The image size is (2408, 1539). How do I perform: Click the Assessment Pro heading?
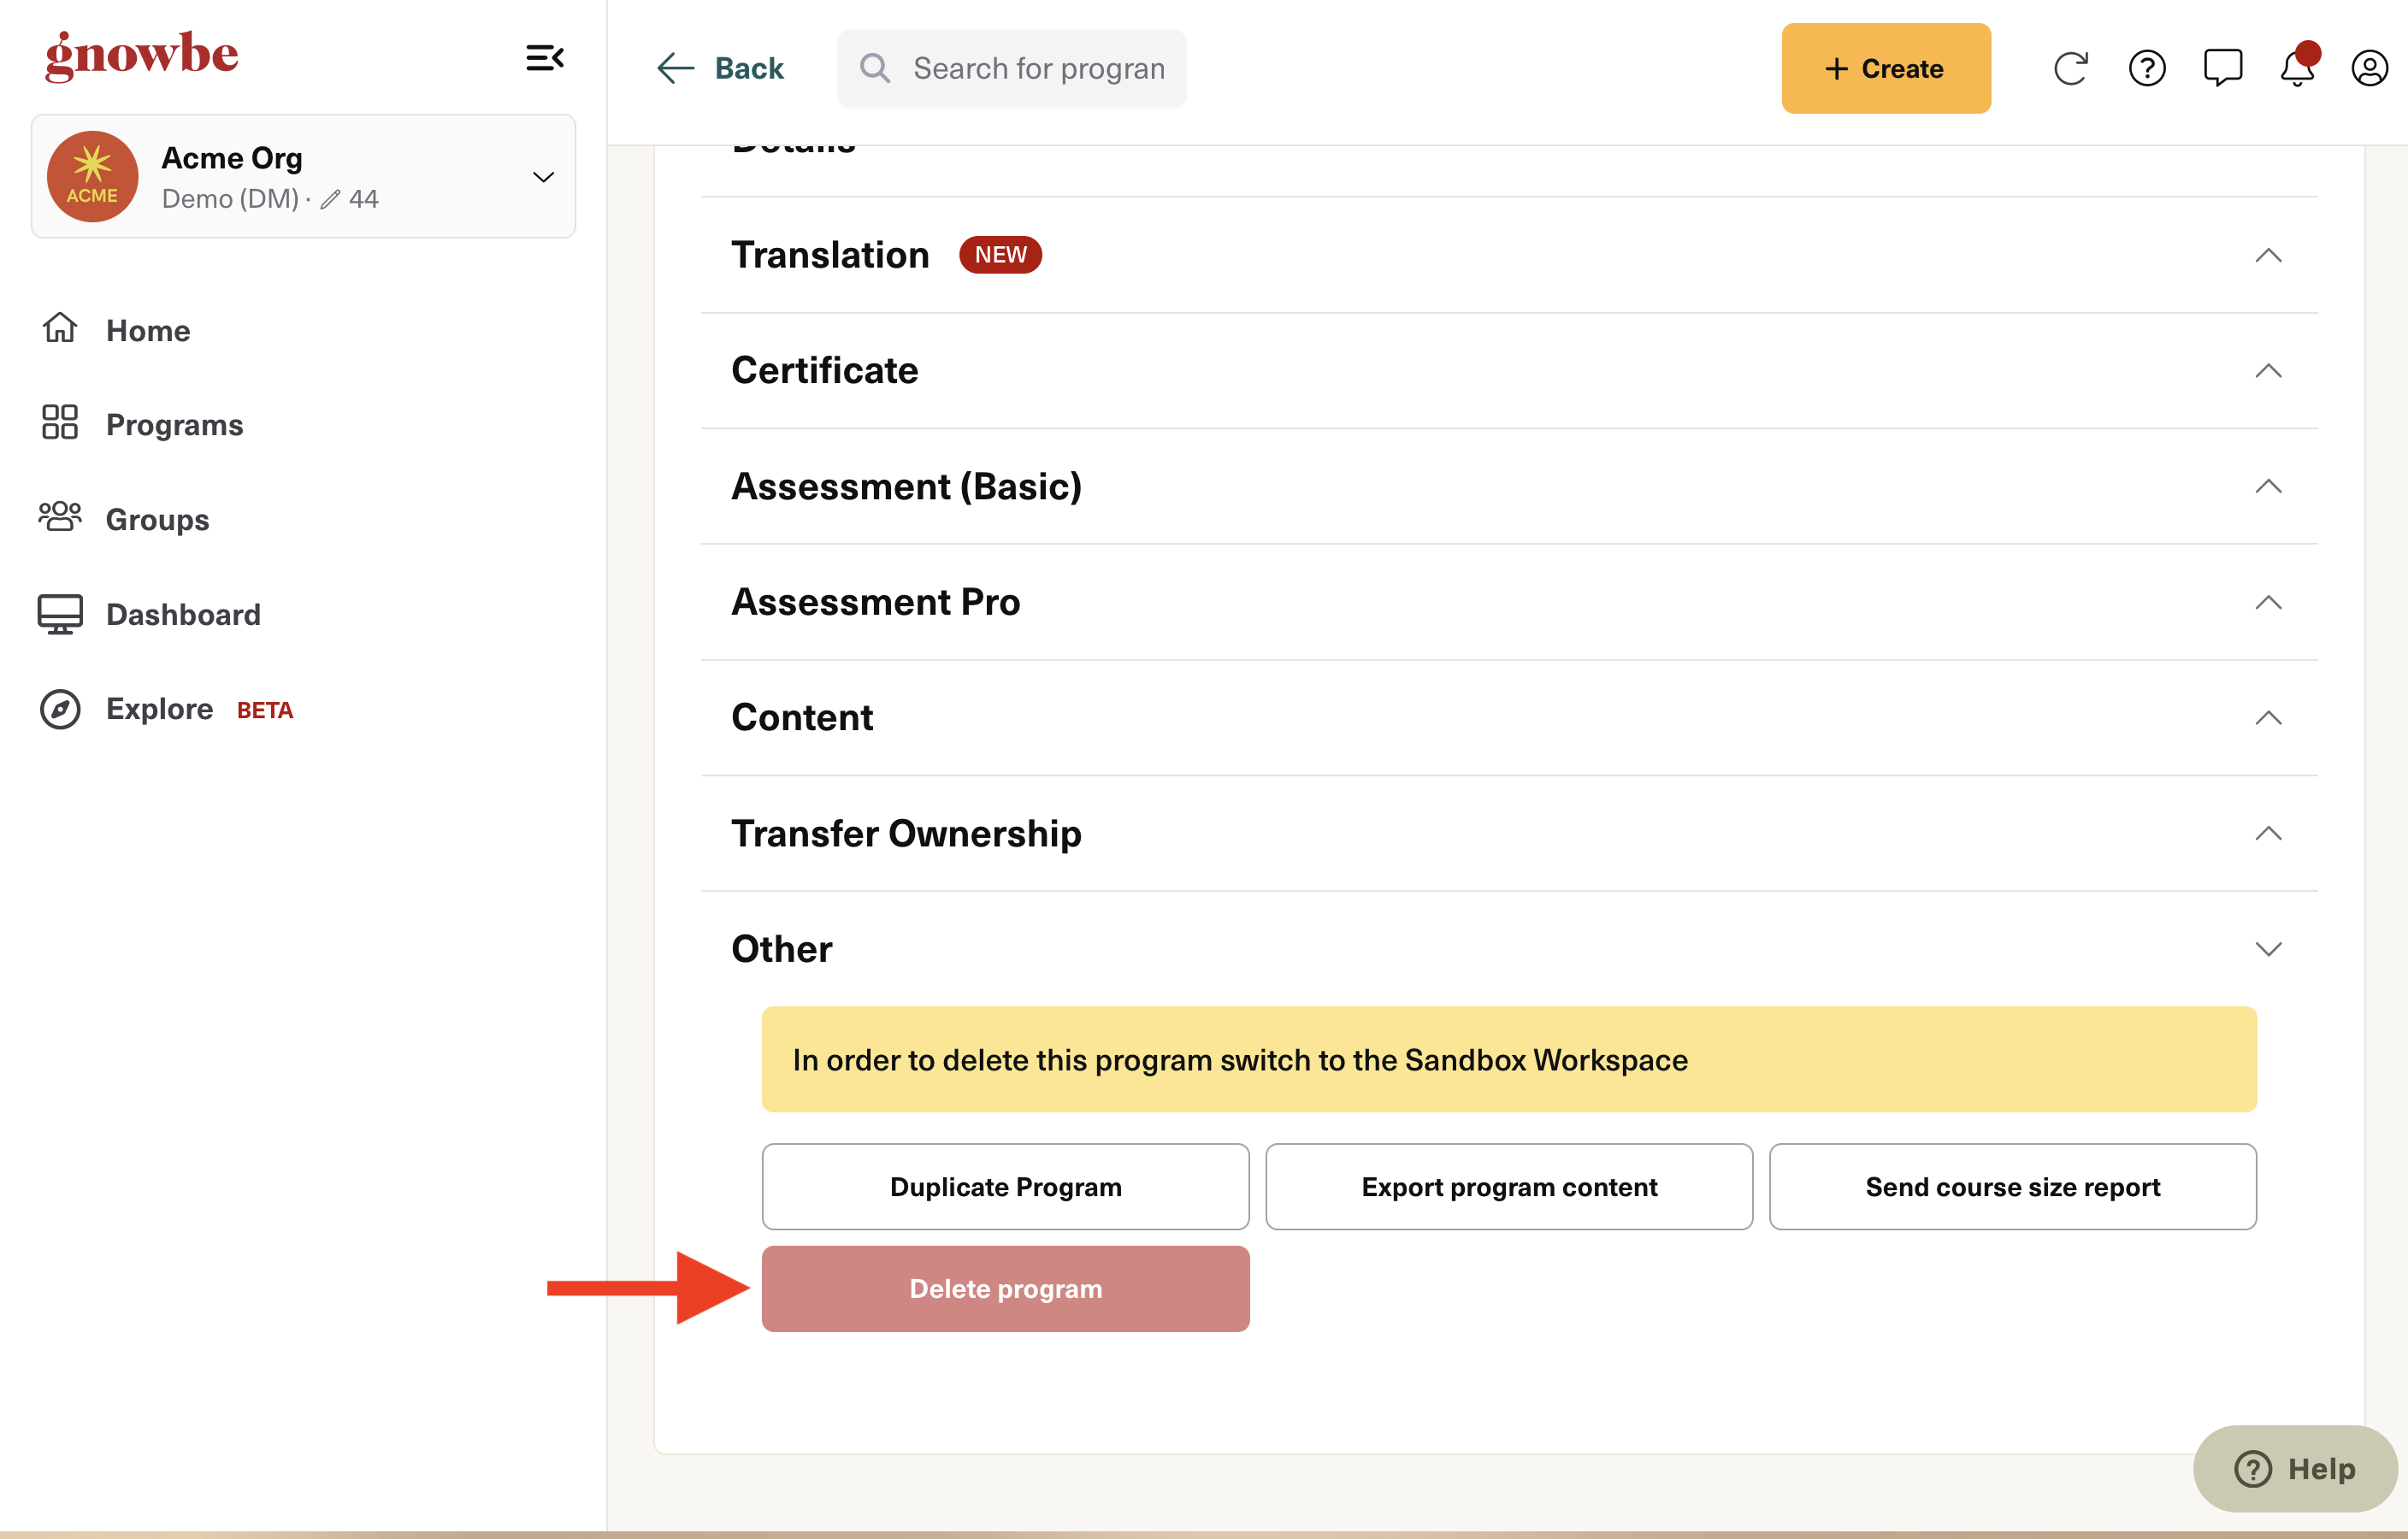pos(875,602)
